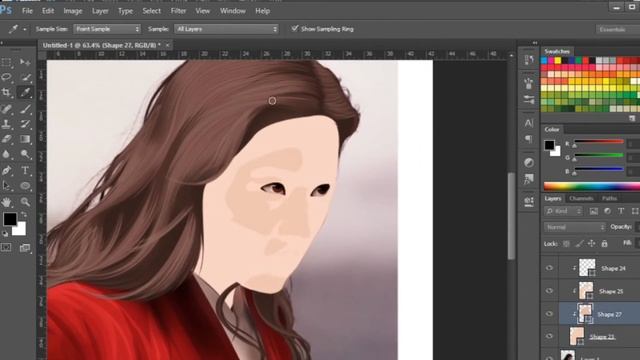Select the Eyedropper tool in the toolbox
The image size is (640, 360).
point(25,93)
